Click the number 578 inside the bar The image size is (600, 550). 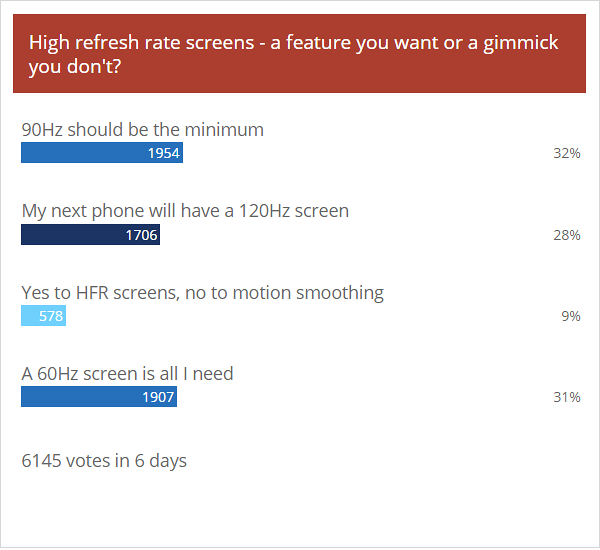(x=51, y=316)
